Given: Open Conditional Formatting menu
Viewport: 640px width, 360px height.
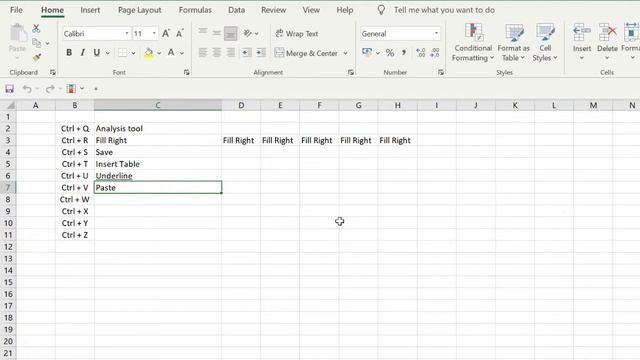Looking at the screenshot, I should point(473,42).
